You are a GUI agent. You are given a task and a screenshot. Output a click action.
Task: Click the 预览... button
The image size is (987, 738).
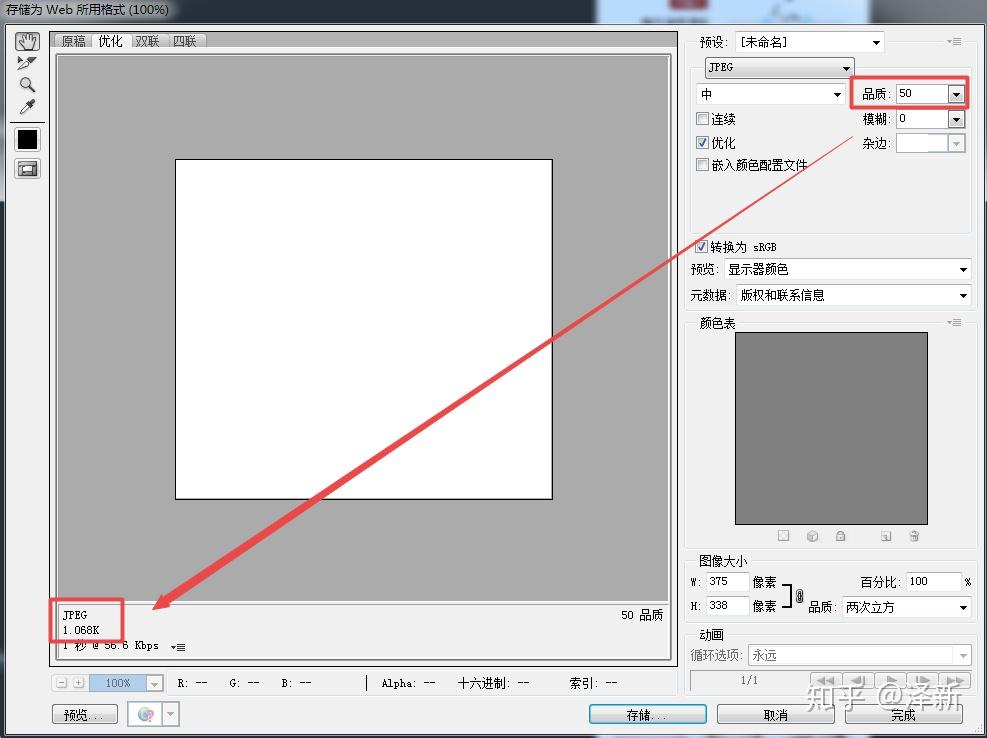(x=84, y=714)
